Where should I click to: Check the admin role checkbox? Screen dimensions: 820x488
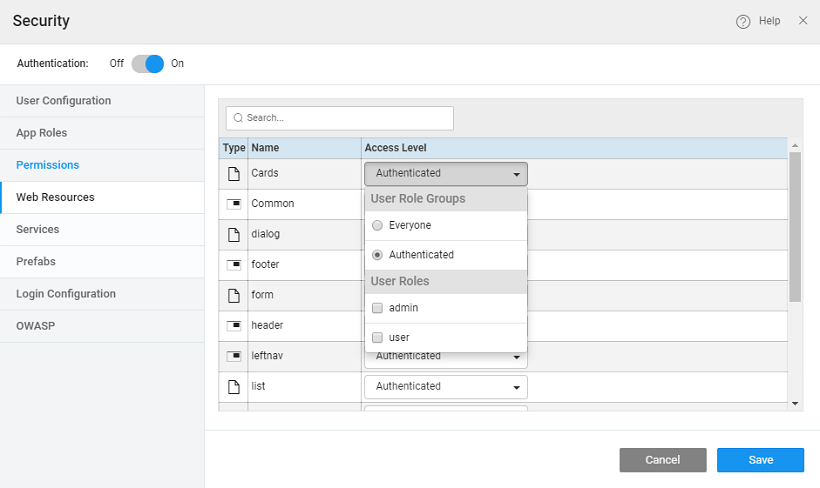(x=377, y=308)
